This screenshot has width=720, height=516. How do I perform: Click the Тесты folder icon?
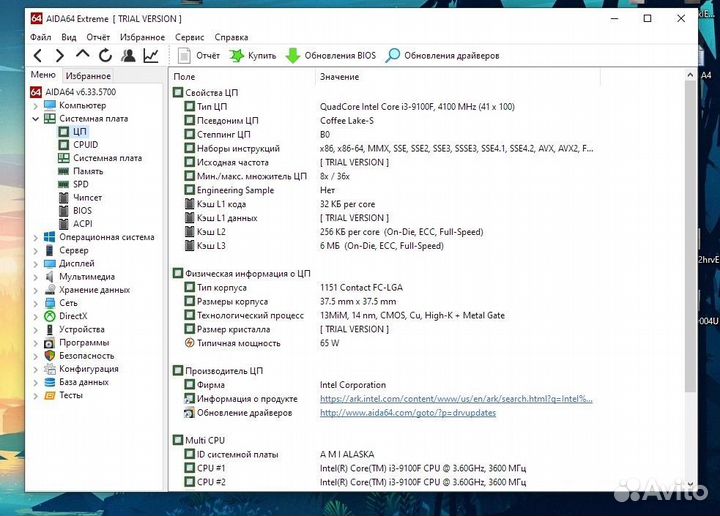[x=50, y=395]
